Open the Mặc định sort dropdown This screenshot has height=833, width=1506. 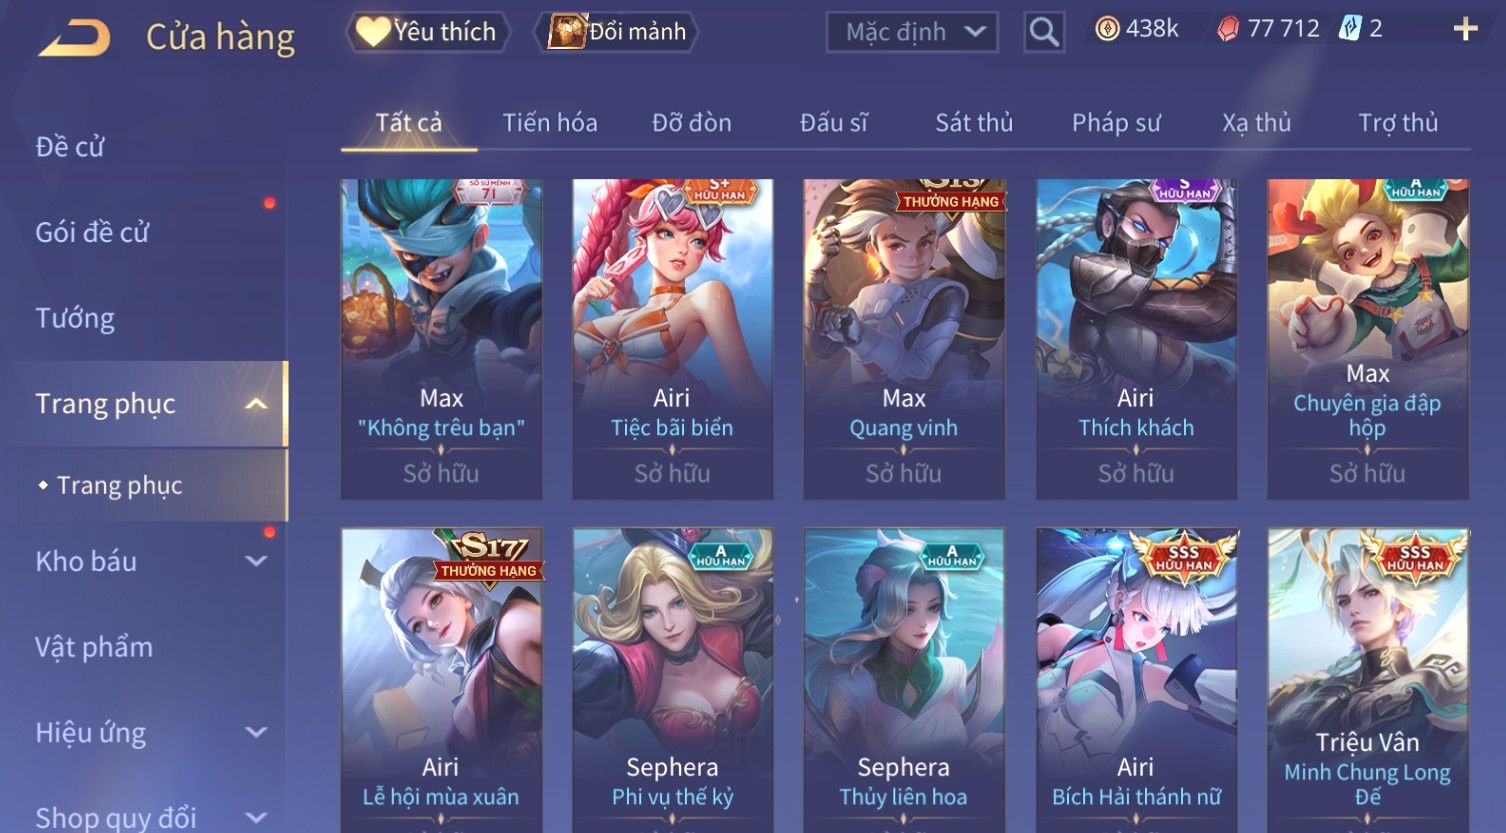[912, 32]
